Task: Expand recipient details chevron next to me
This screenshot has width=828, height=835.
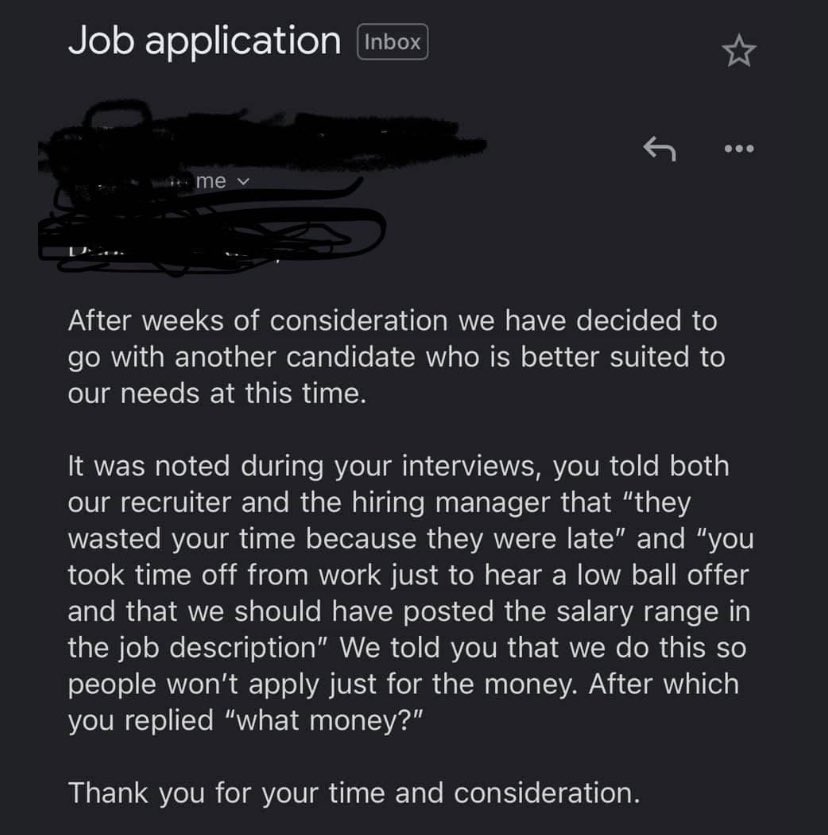Action: coord(242,182)
